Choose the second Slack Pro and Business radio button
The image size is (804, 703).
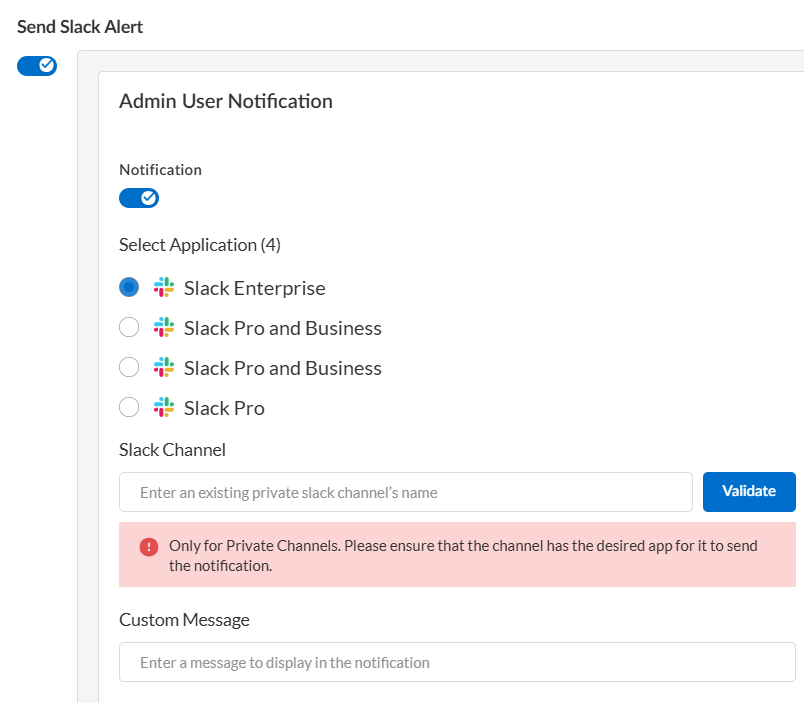click(129, 368)
